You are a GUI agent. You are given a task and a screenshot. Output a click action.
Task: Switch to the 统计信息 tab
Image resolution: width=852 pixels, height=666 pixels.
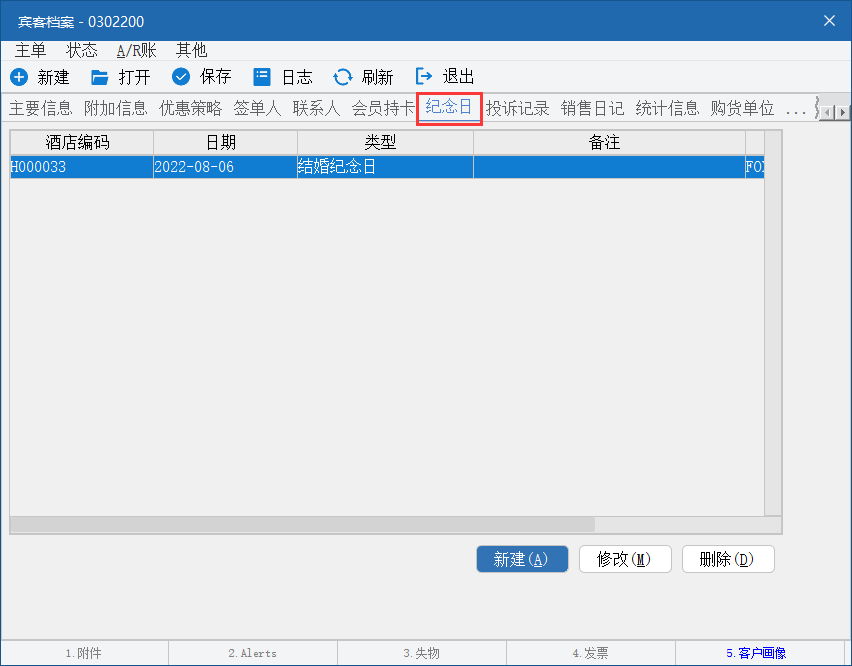click(x=667, y=108)
